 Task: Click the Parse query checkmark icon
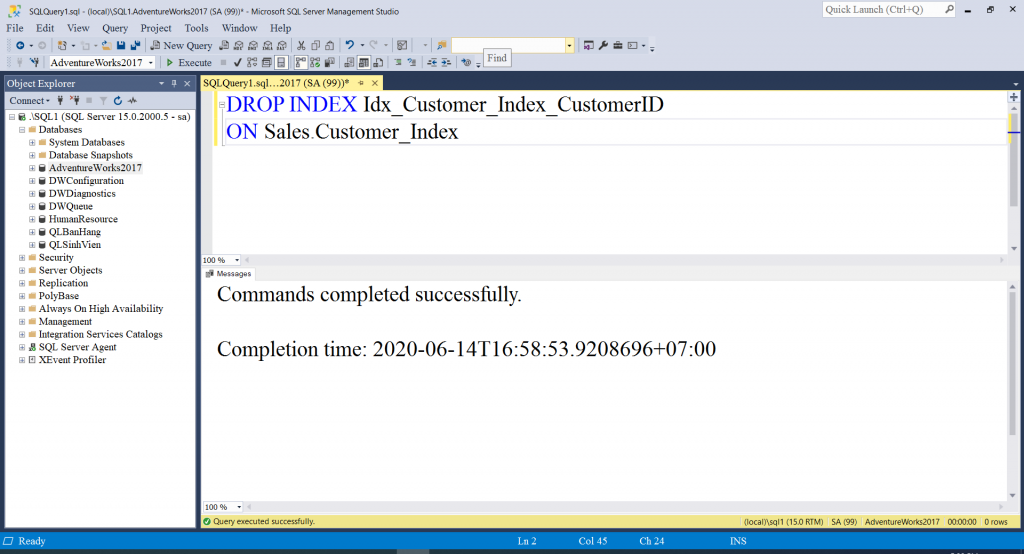(237, 62)
